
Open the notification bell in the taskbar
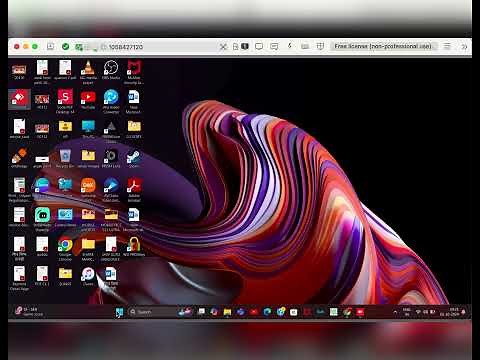(x=464, y=312)
